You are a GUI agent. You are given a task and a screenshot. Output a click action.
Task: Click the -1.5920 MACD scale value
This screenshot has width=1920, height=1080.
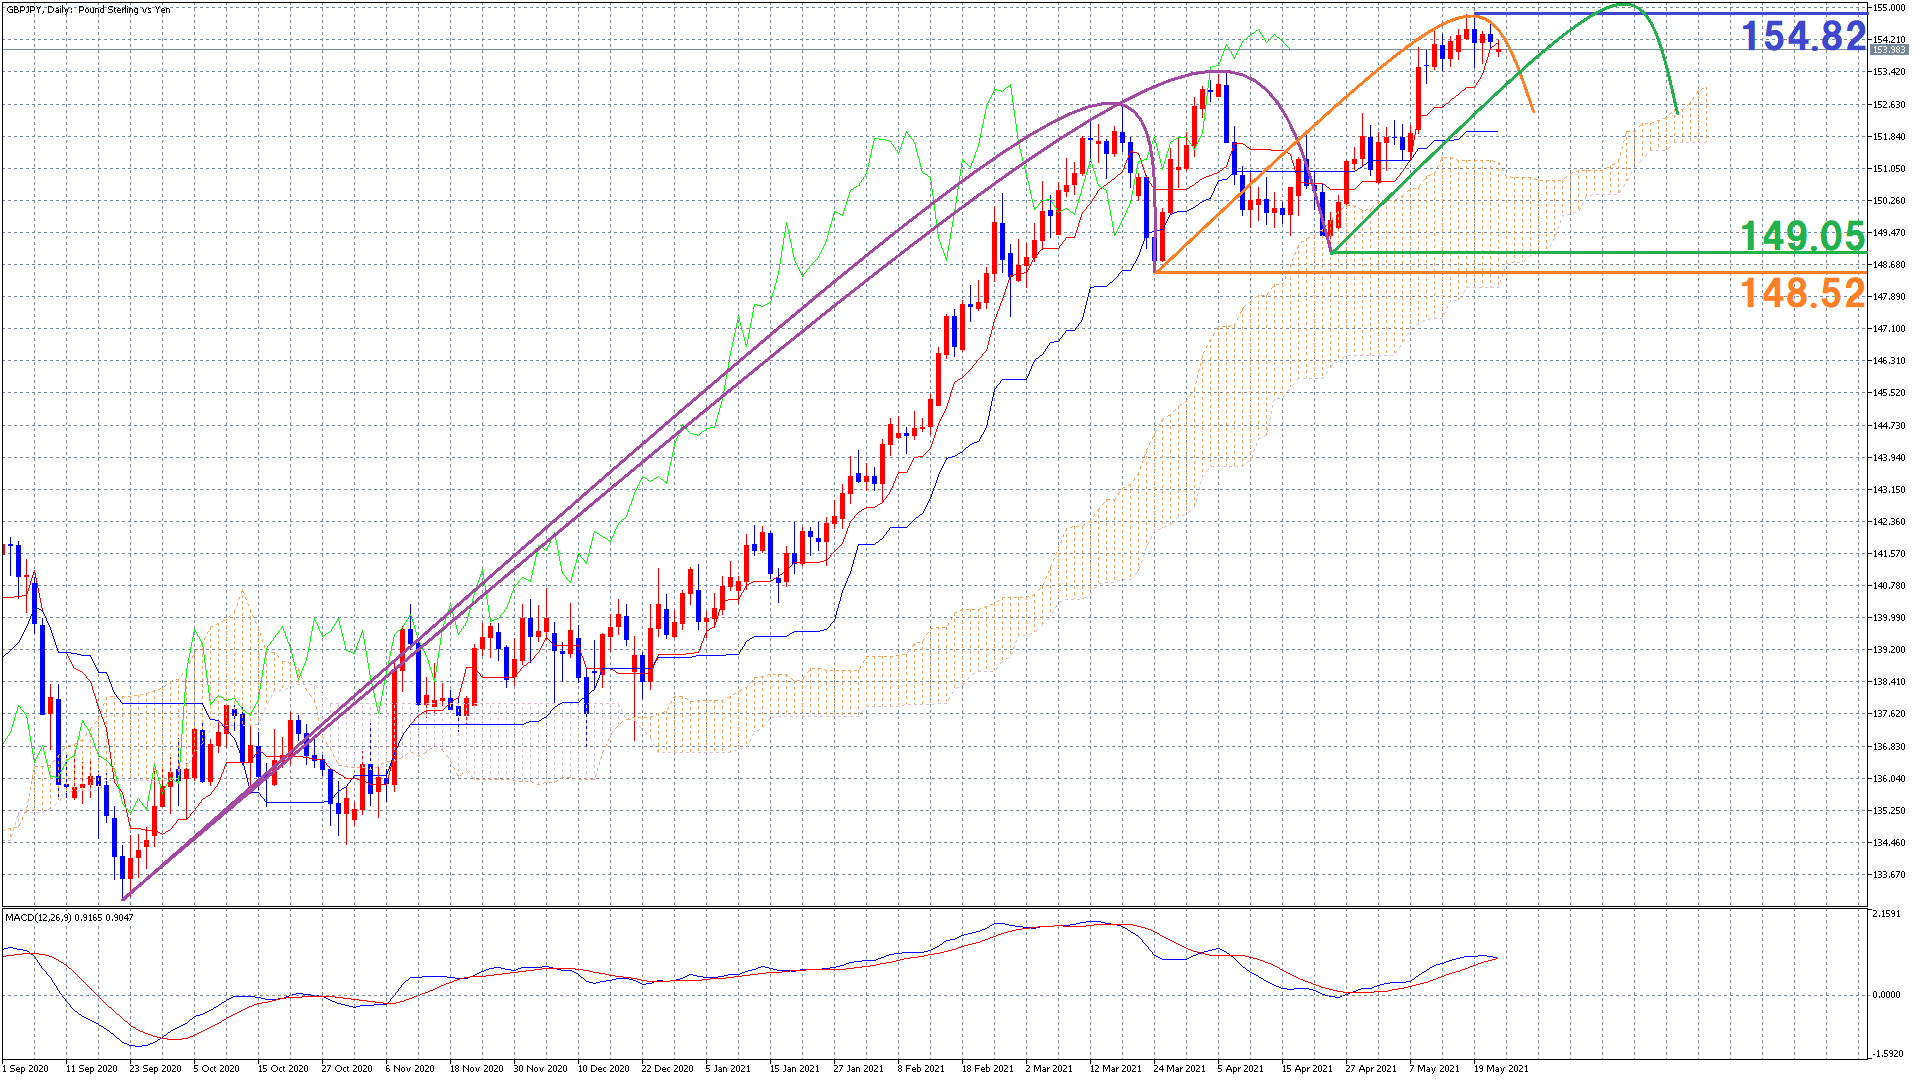coord(1886,1053)
